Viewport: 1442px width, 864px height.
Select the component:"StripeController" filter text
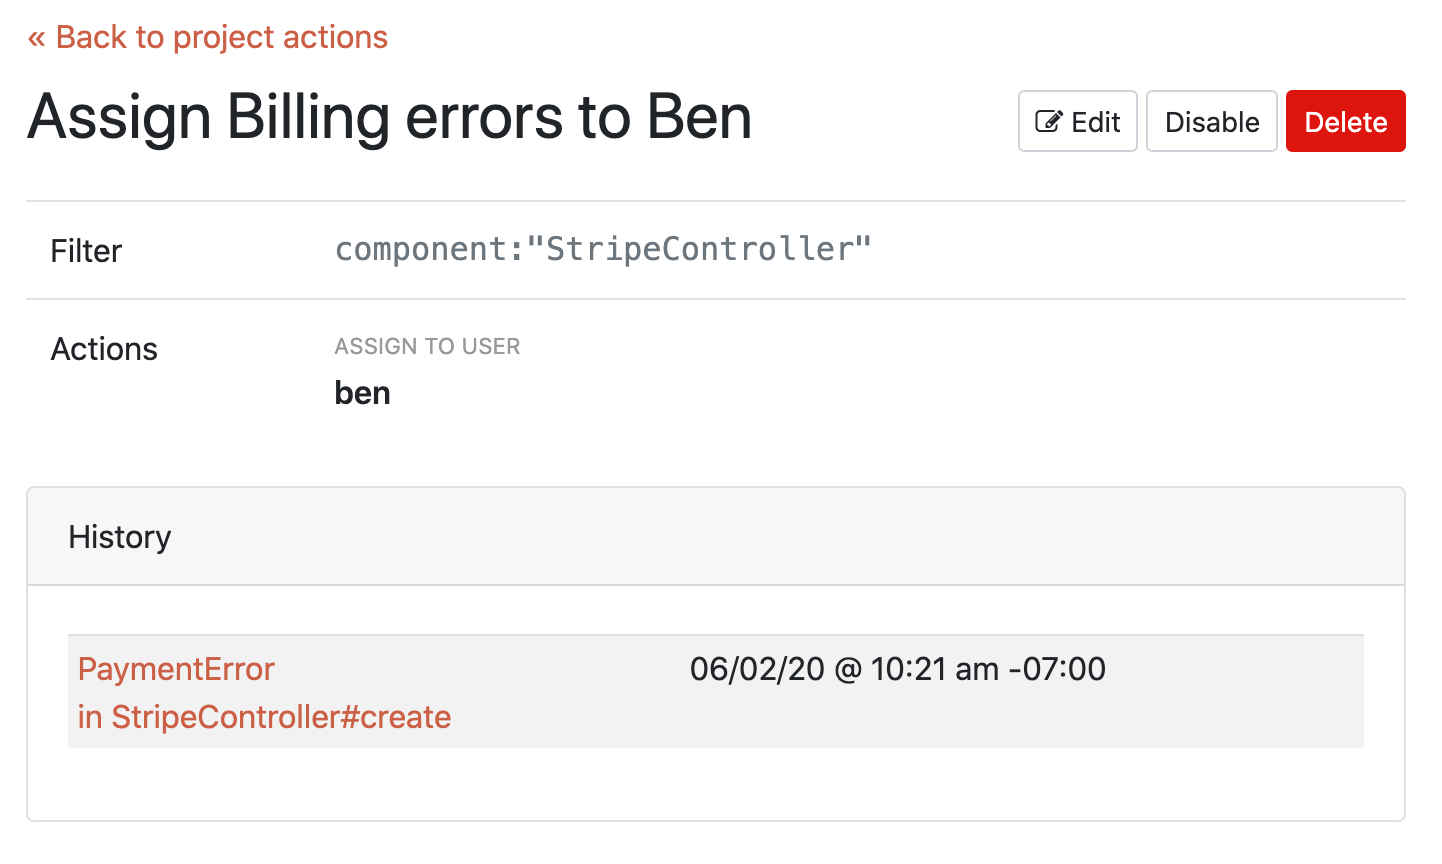[603, 249]
